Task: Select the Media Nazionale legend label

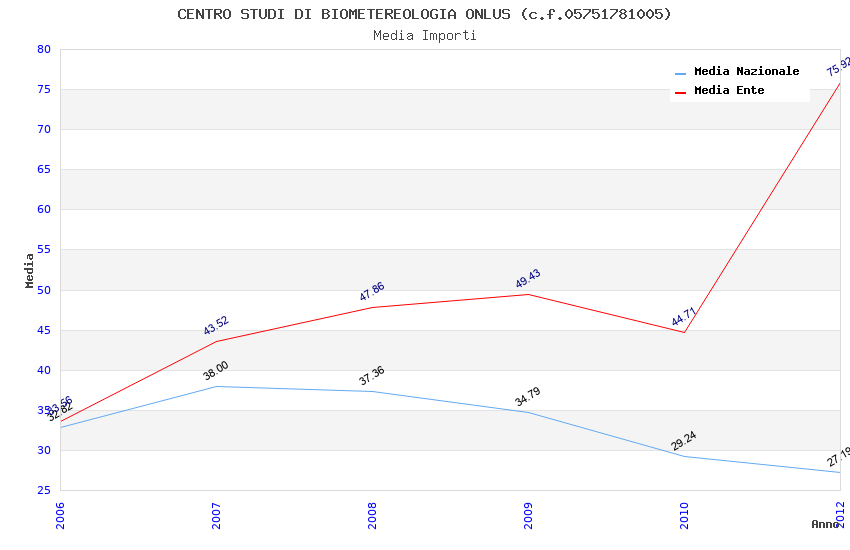Action: click(x=746, y=72)
